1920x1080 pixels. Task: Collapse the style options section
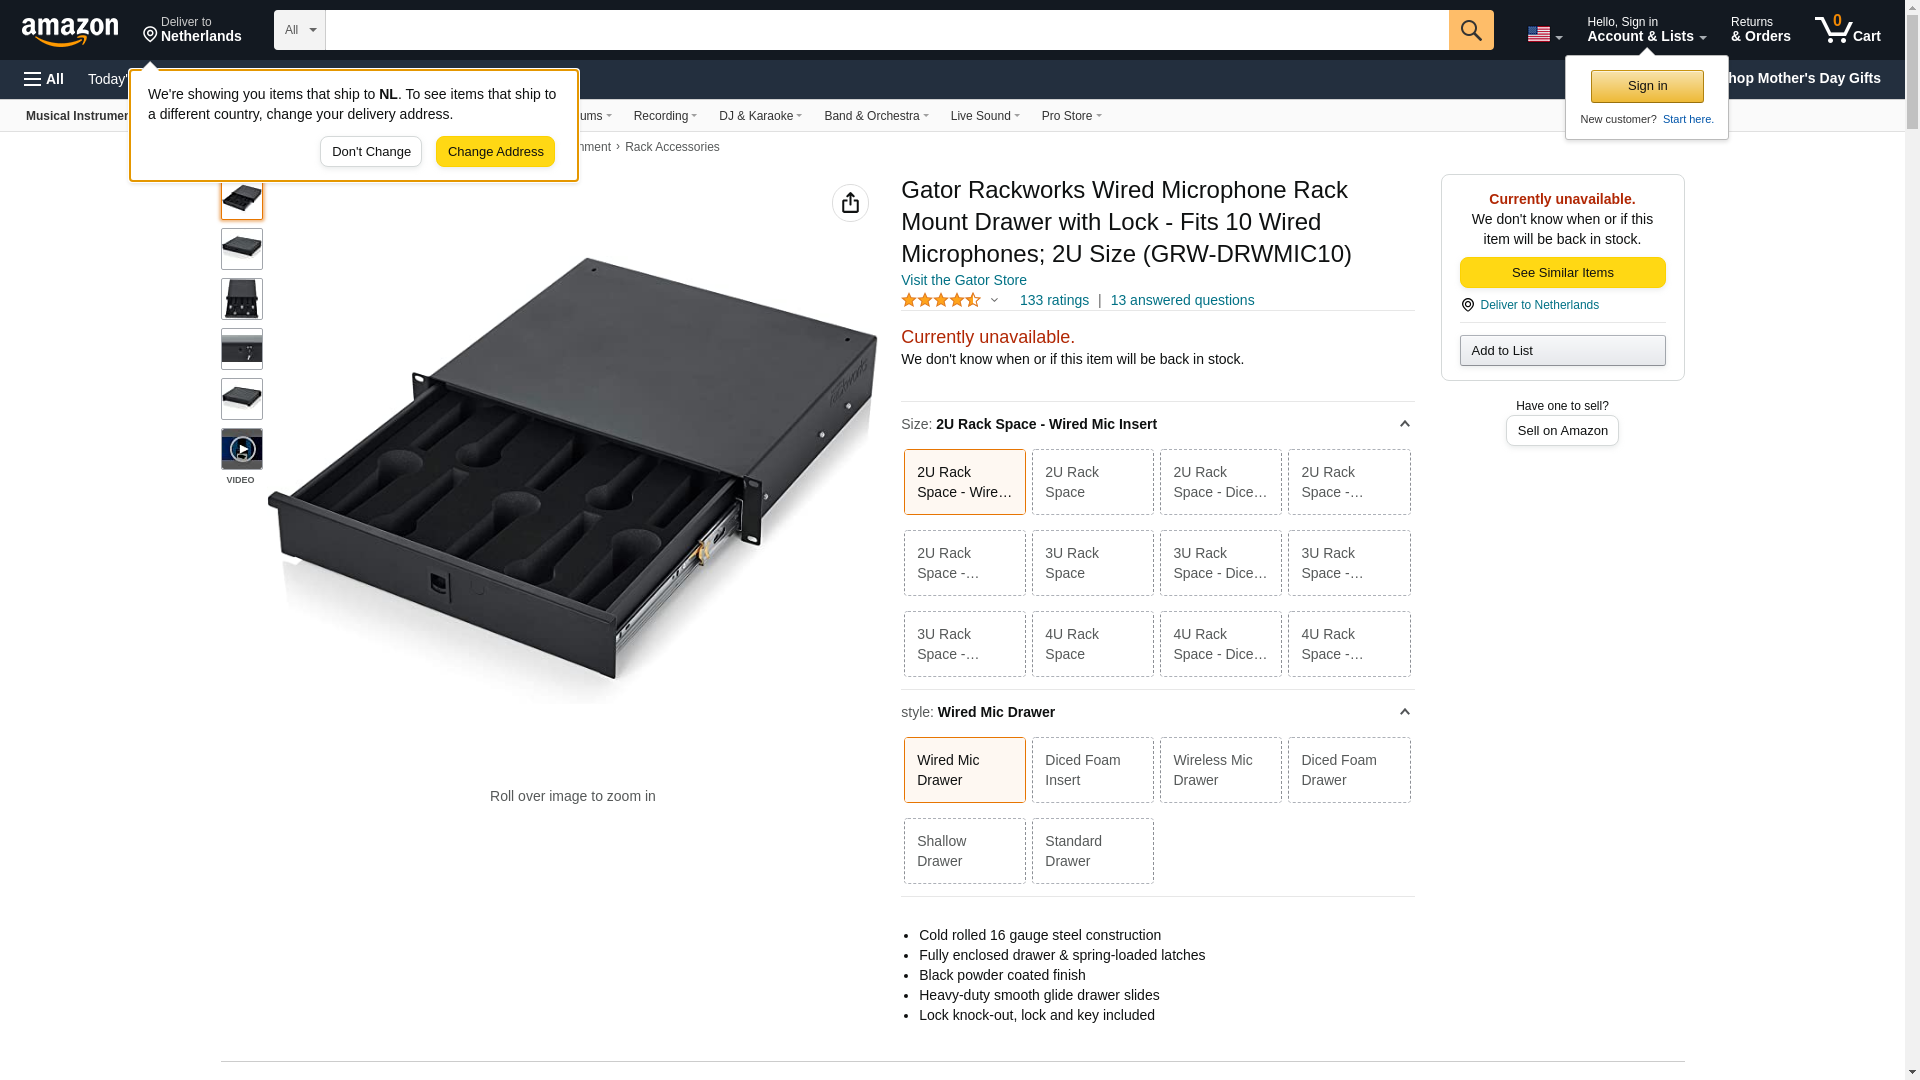(1404, 712)
